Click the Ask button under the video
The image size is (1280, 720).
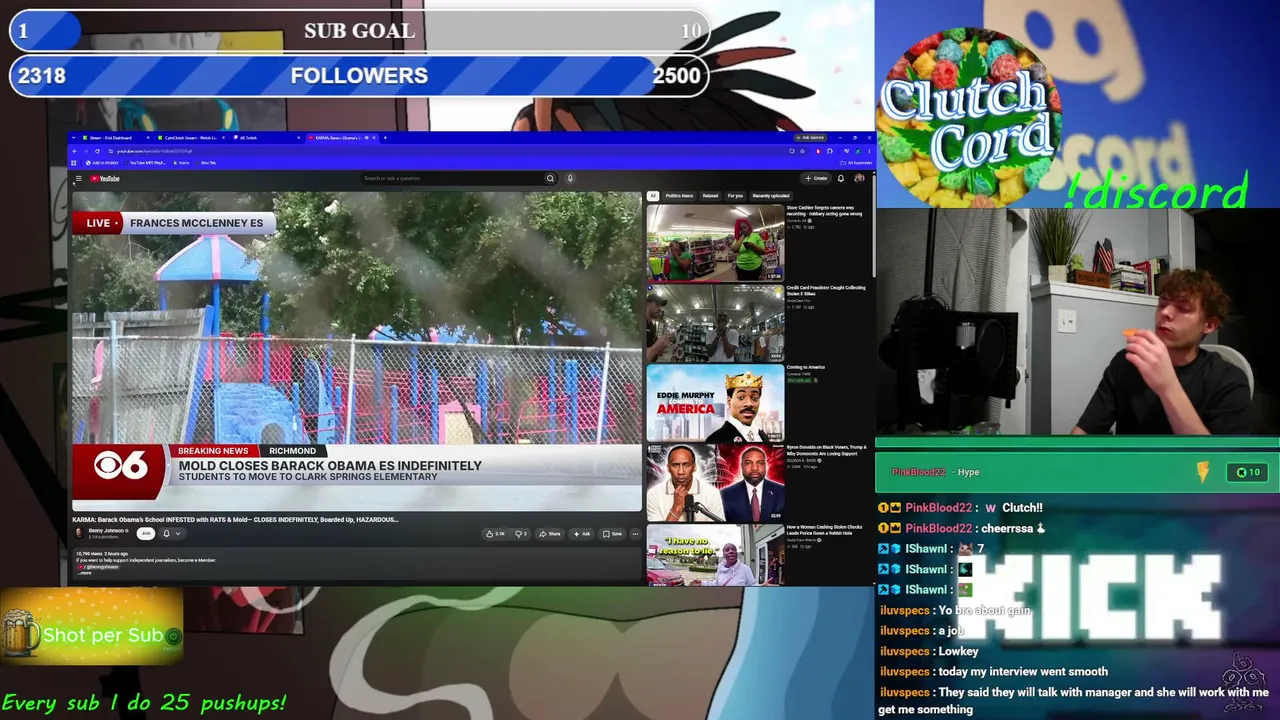tap(582, 534)
